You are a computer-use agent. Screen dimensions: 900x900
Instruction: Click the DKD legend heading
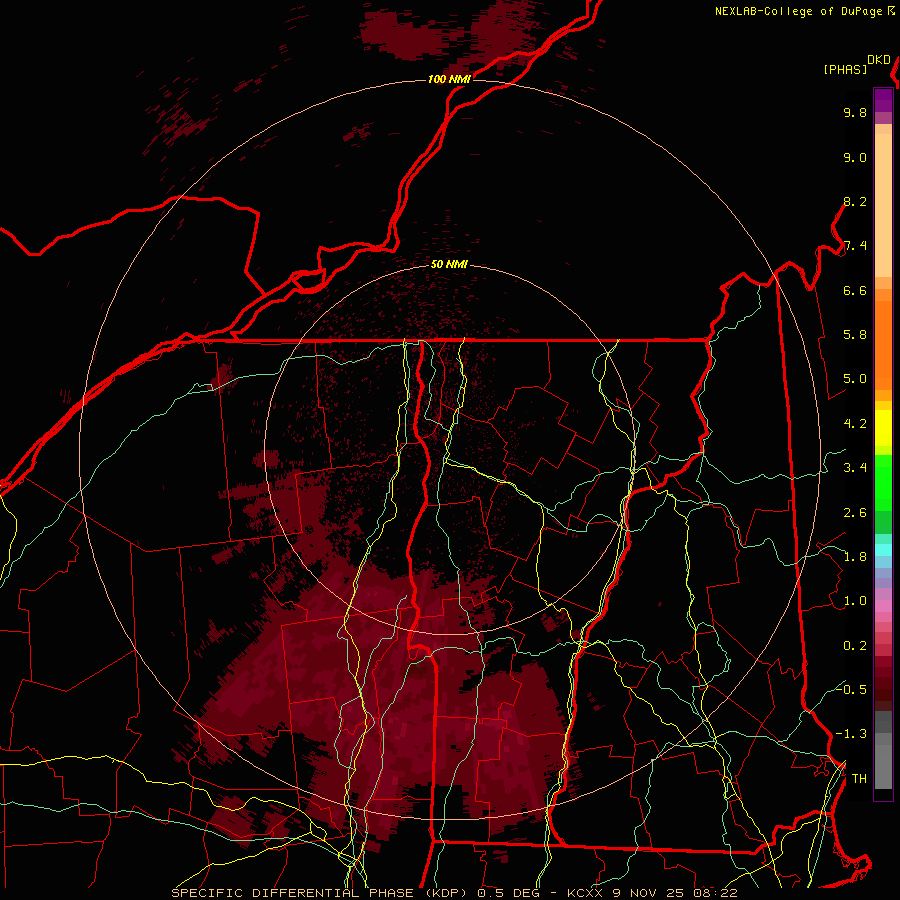[878, 60]
